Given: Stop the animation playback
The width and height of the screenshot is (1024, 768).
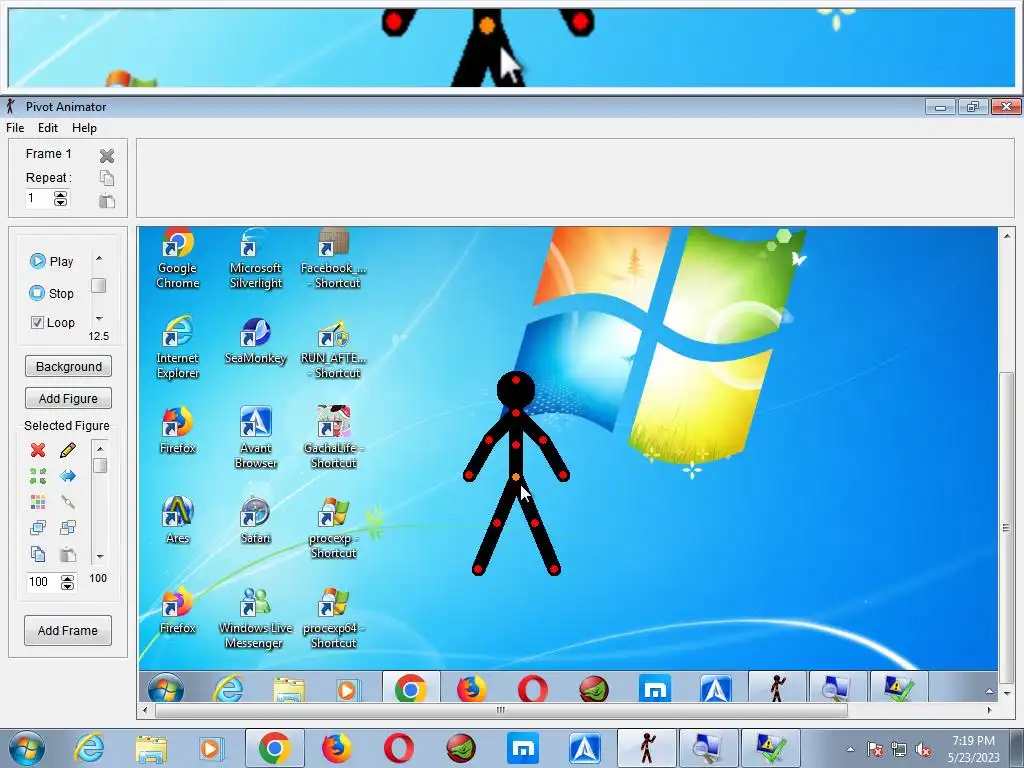Looking at the screenshot, I should click(52, 293).
